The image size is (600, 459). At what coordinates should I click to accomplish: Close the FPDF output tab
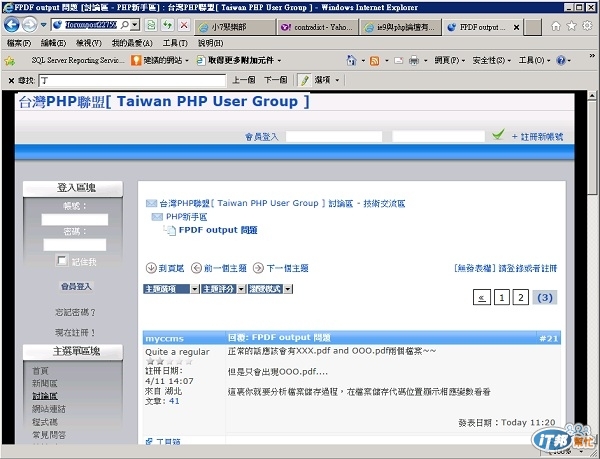click(516, 27)
